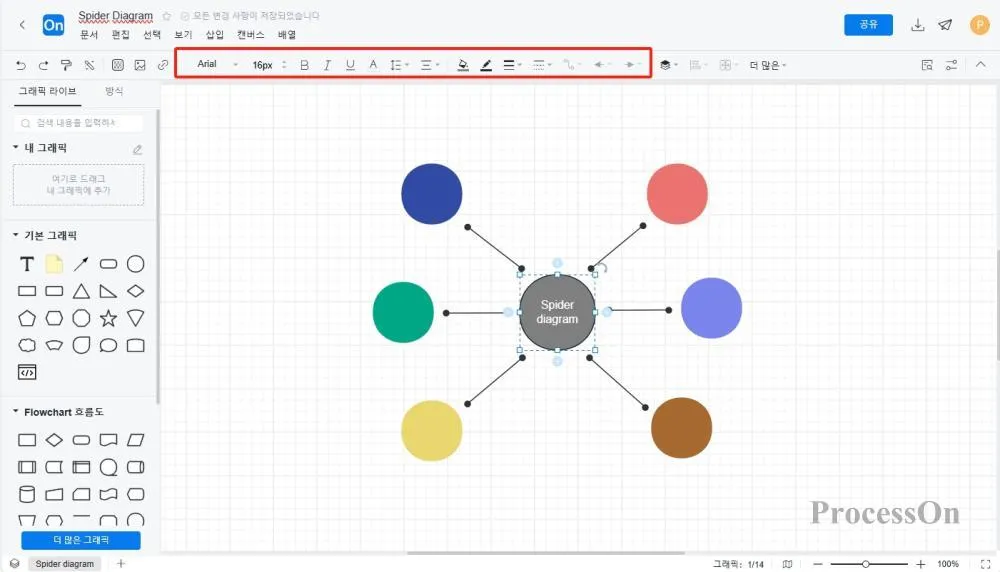Click the dotted background square icon
Viewport: 1000px width, 572px height.
pyautogui.click(x=117, y=65)
